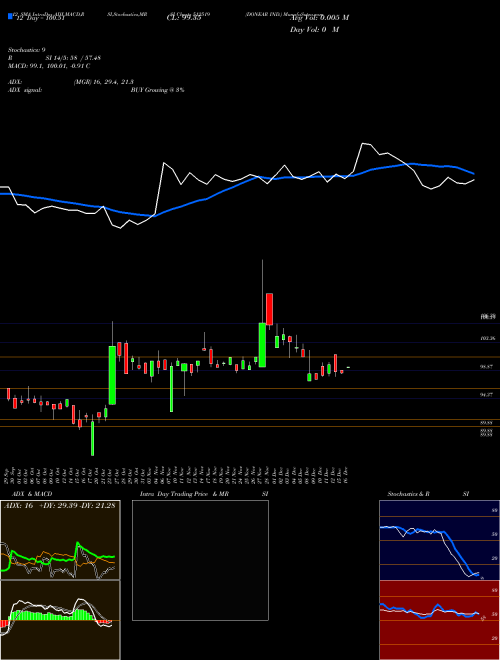Click the 'Avg Vol: 0.005 M' label
Viewport: 500px width, 660px height.
pyautogui.click(x=319, y=18)
